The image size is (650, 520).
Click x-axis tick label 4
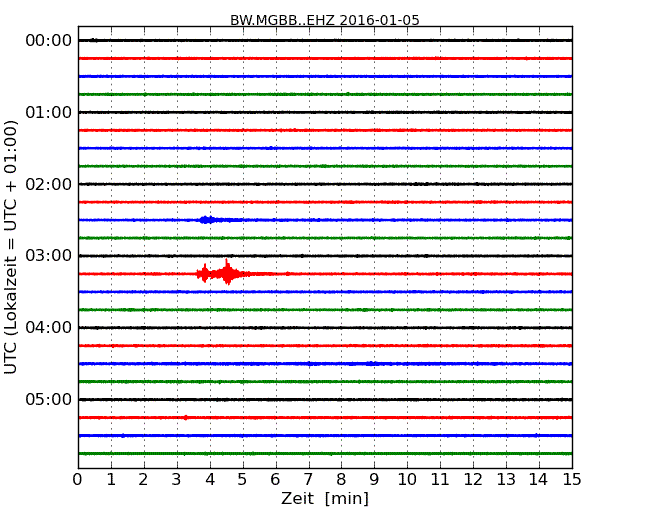[x=210, y=480]
